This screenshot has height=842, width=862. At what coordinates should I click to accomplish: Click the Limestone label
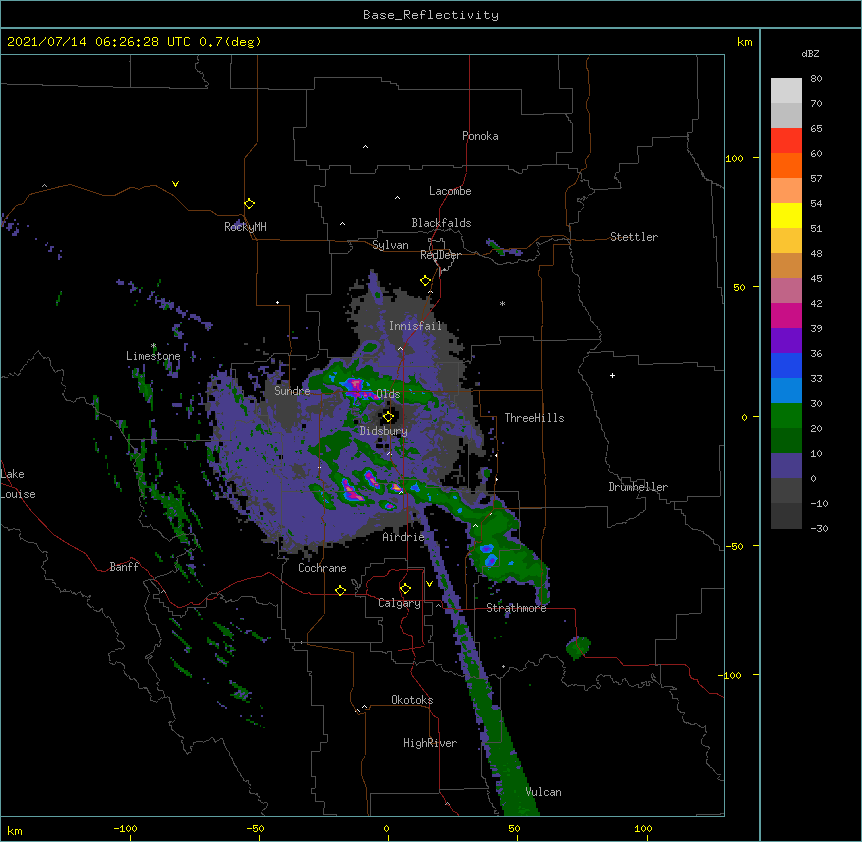coord(153,356)
